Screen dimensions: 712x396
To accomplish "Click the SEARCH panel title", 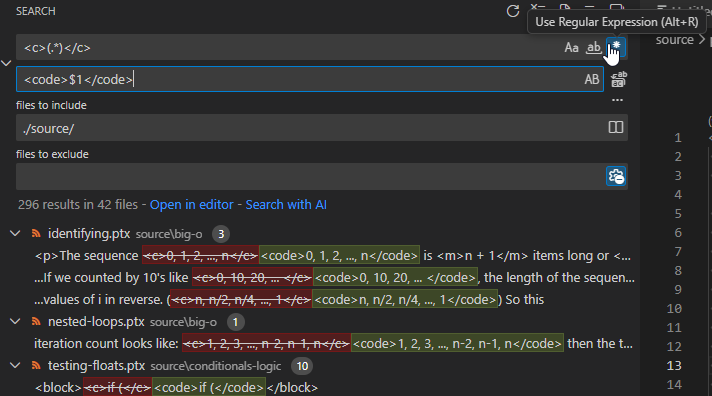I will click(36, 11).
